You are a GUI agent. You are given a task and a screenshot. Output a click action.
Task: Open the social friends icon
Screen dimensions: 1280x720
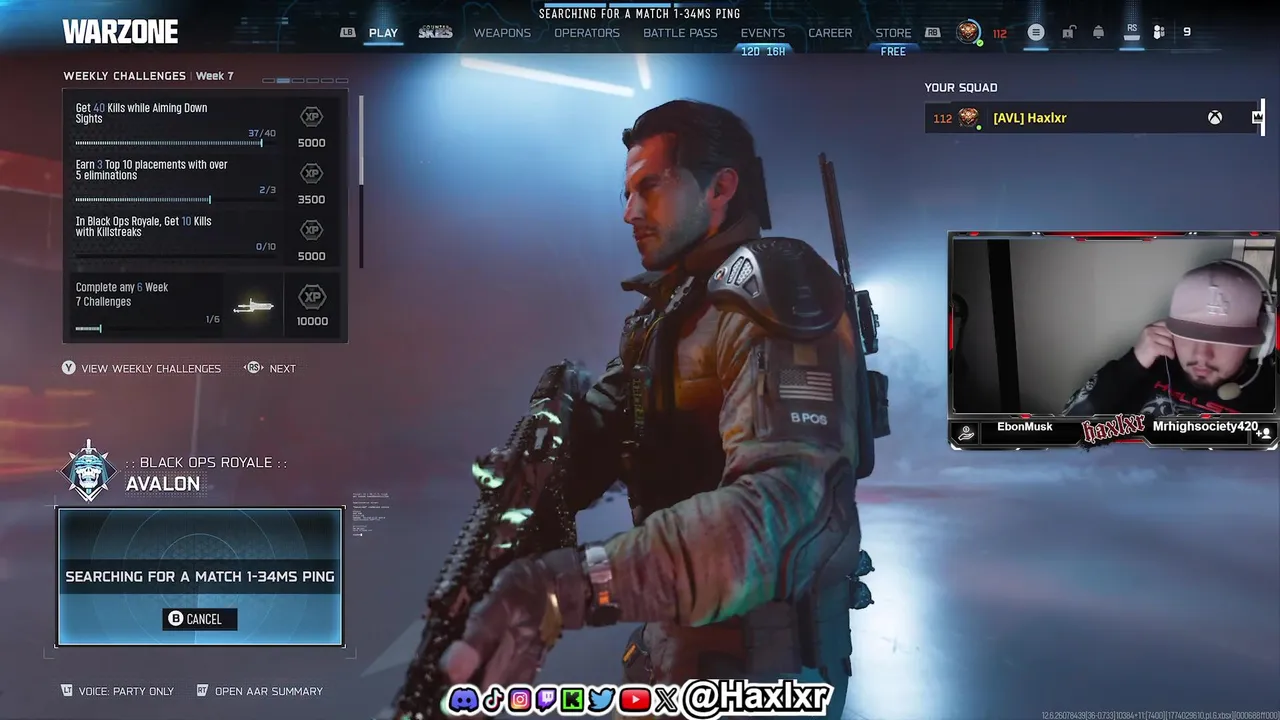[1159, 32]
